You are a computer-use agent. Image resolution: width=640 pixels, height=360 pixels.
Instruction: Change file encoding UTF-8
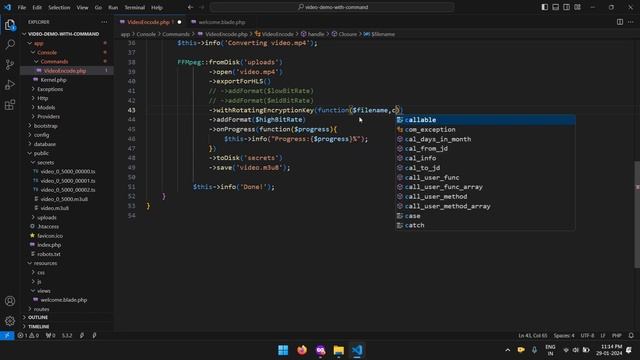click(x=587, y=336)
